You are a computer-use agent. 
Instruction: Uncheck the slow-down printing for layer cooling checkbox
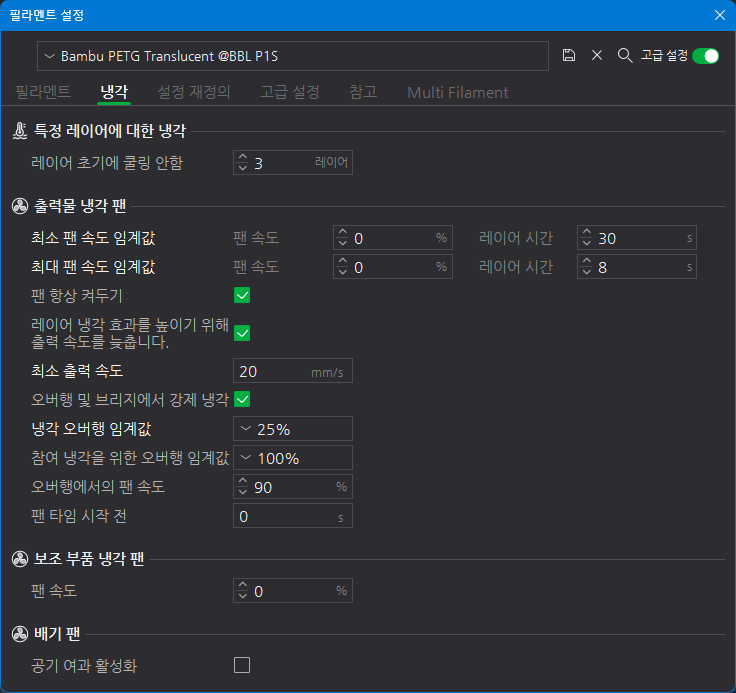(x=242, y=333)
